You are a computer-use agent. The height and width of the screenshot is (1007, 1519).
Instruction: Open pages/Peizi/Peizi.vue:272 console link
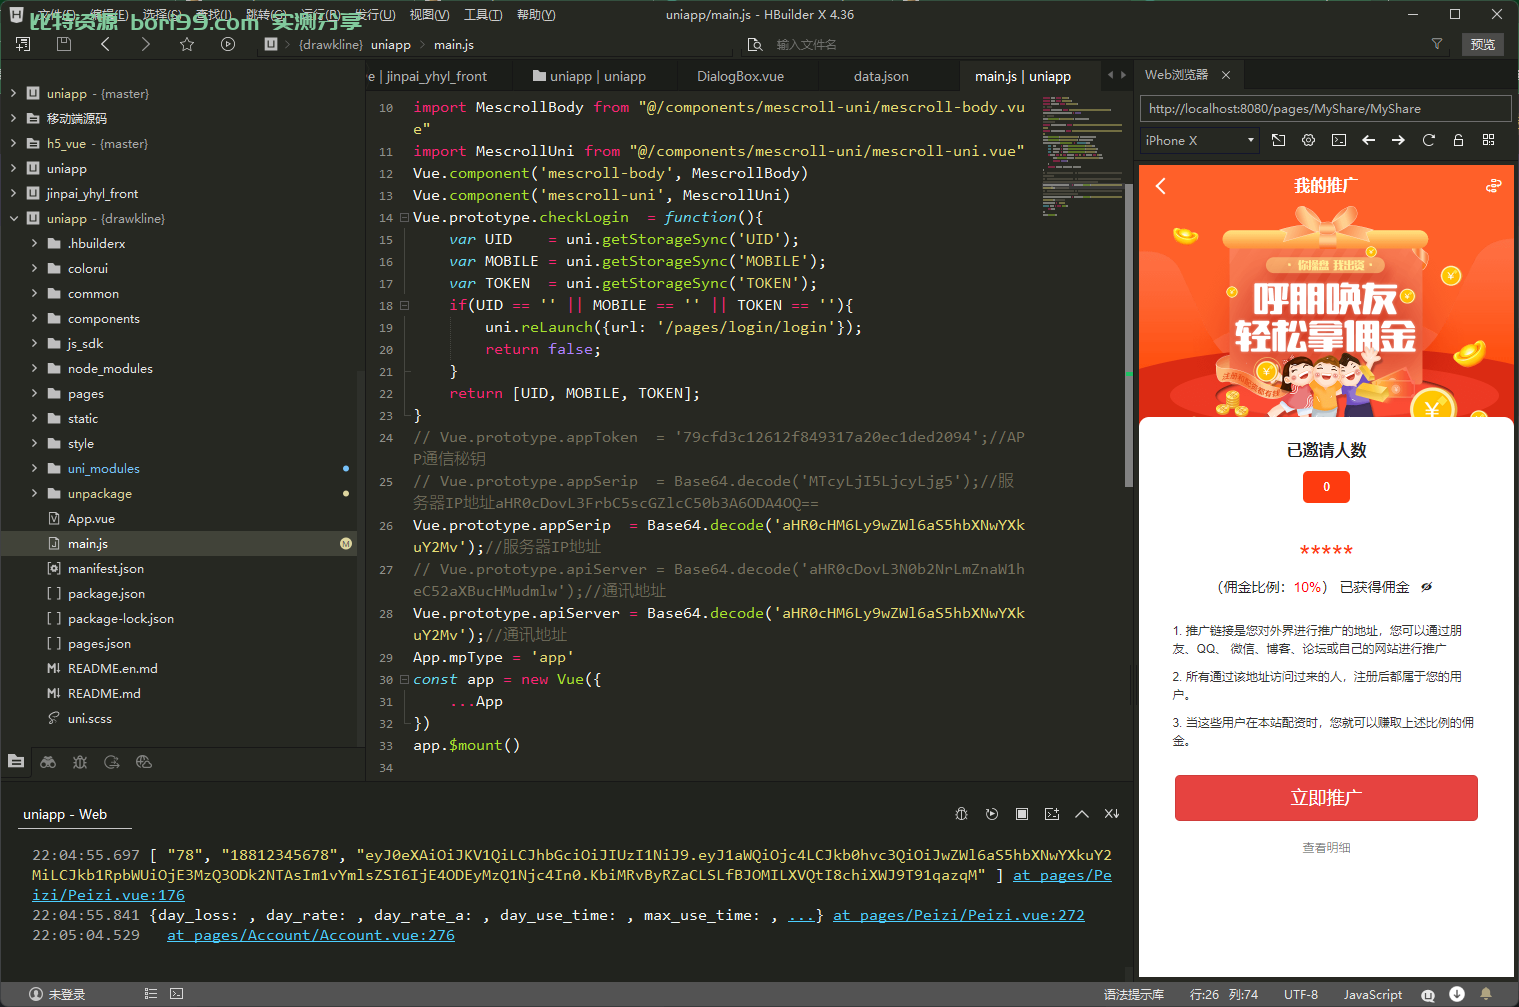click(x=958, y=915)
